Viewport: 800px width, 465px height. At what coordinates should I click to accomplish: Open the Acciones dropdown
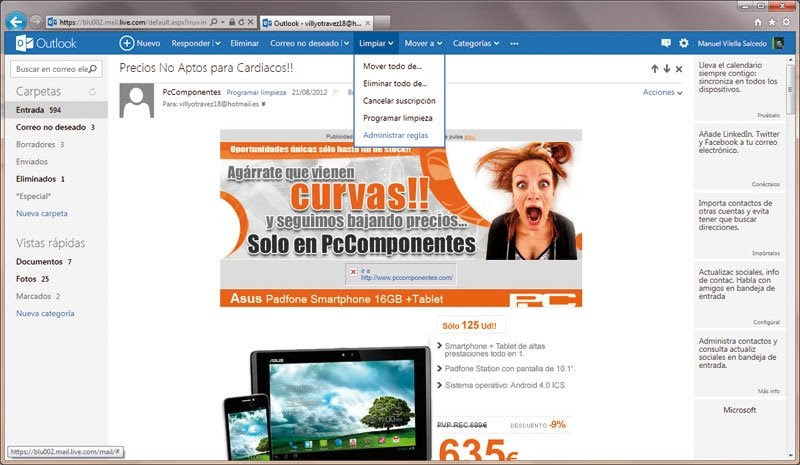pos(662,92)
